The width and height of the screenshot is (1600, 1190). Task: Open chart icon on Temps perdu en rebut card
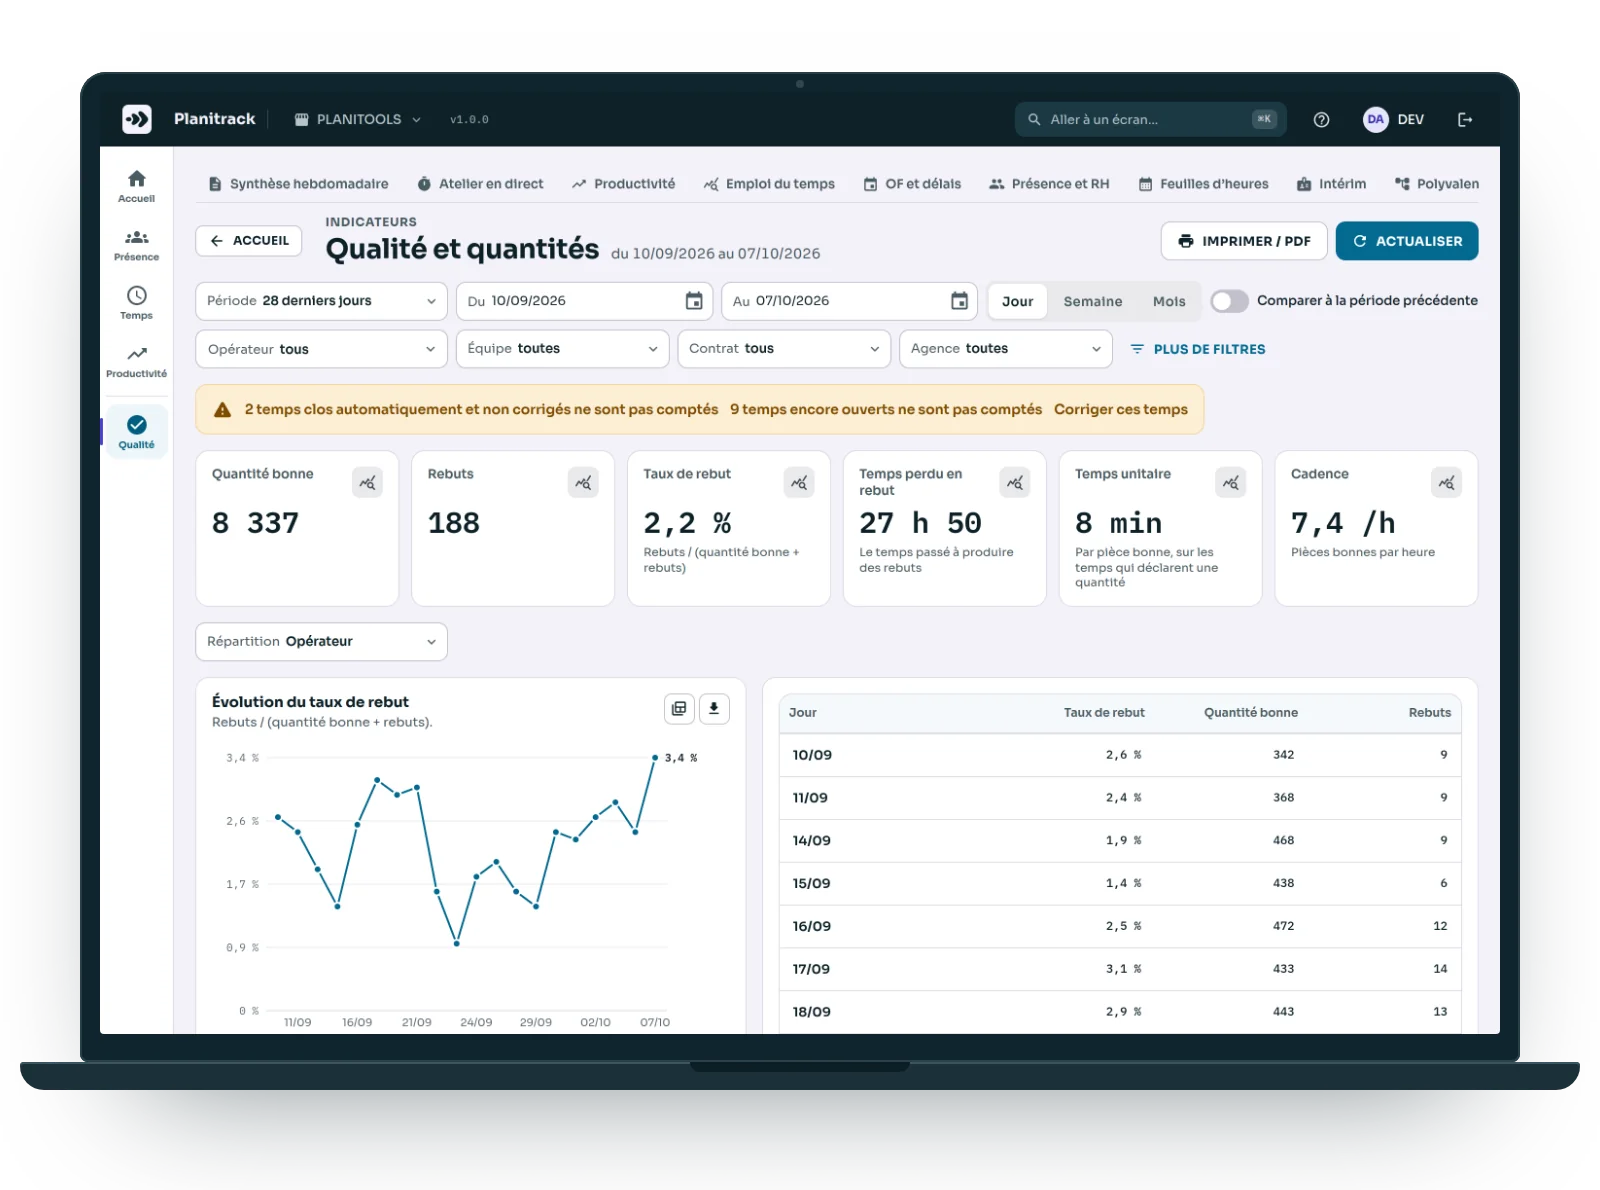tap(1015, 483)
